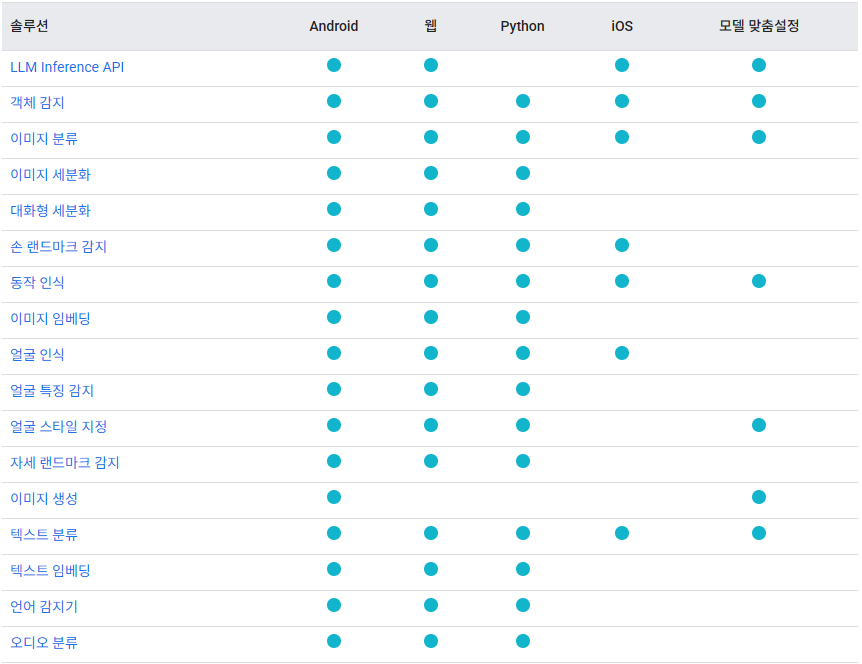This screenshot has width=862, height=664.
Task: Click the Python dot for 오디오 분류
Action: (523, 641)
